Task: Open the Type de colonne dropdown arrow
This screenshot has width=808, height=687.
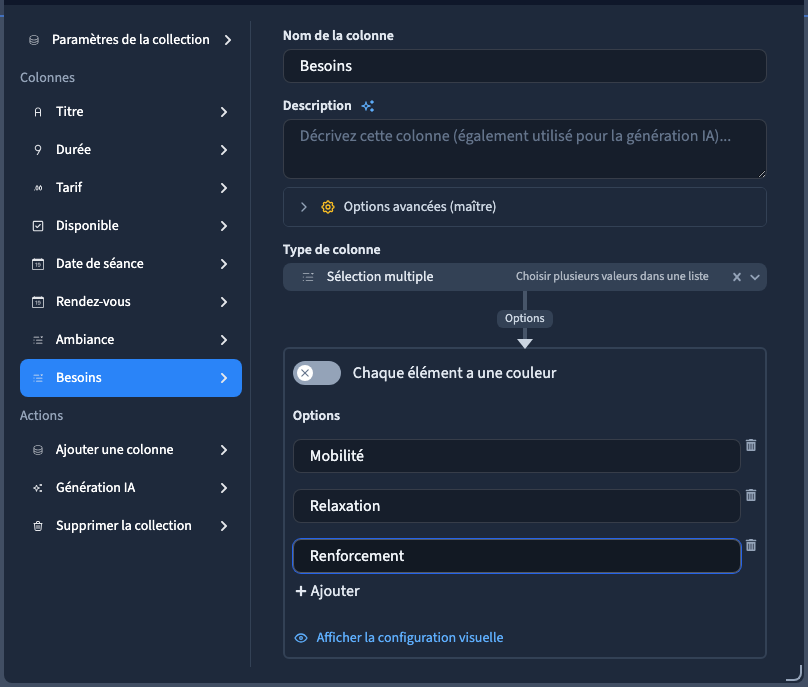Action: pos(755,277)
